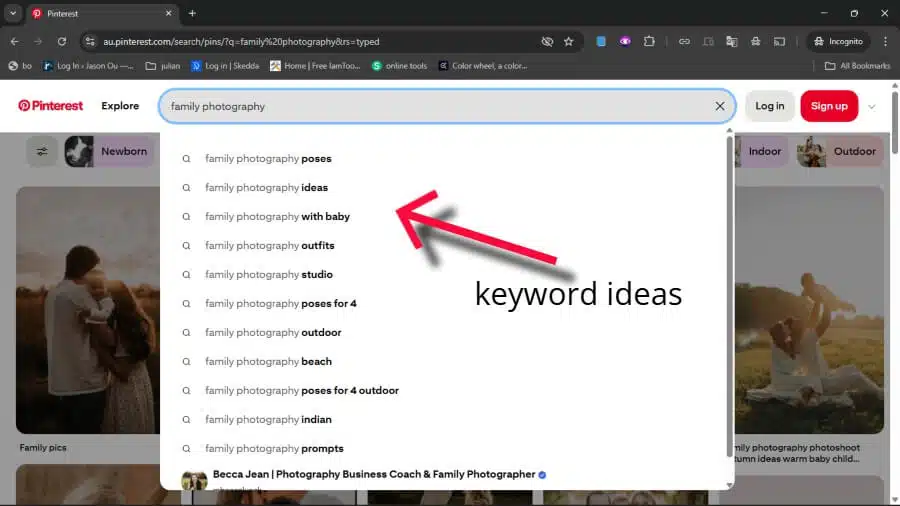
Task: Open the All Bookmarks folder
Action: pyautogui.click(x=856, y=66)
